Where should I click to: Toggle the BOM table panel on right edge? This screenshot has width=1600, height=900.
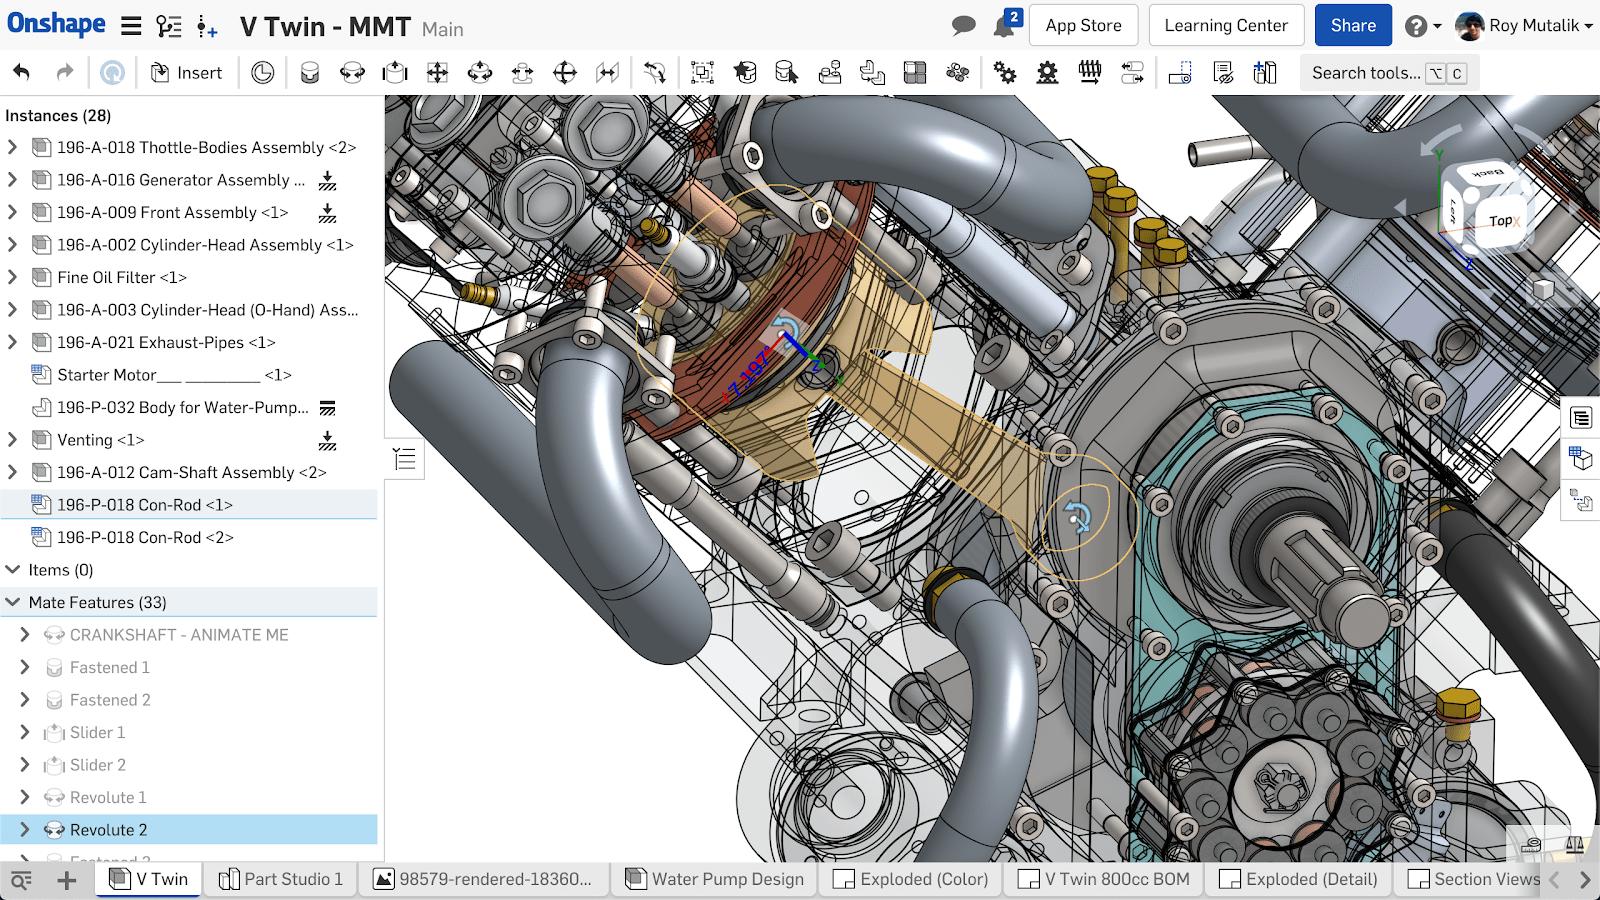1581,417
